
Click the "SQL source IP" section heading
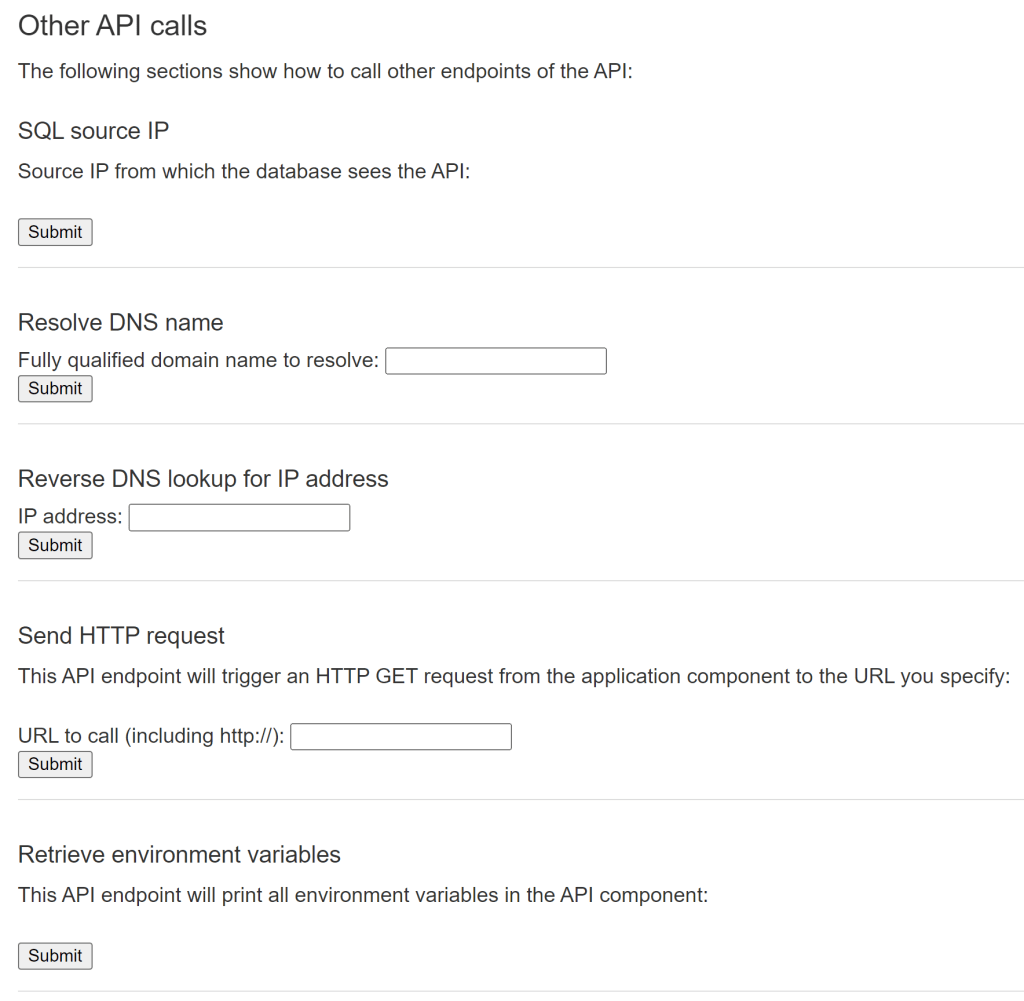[x=93, y=131]
